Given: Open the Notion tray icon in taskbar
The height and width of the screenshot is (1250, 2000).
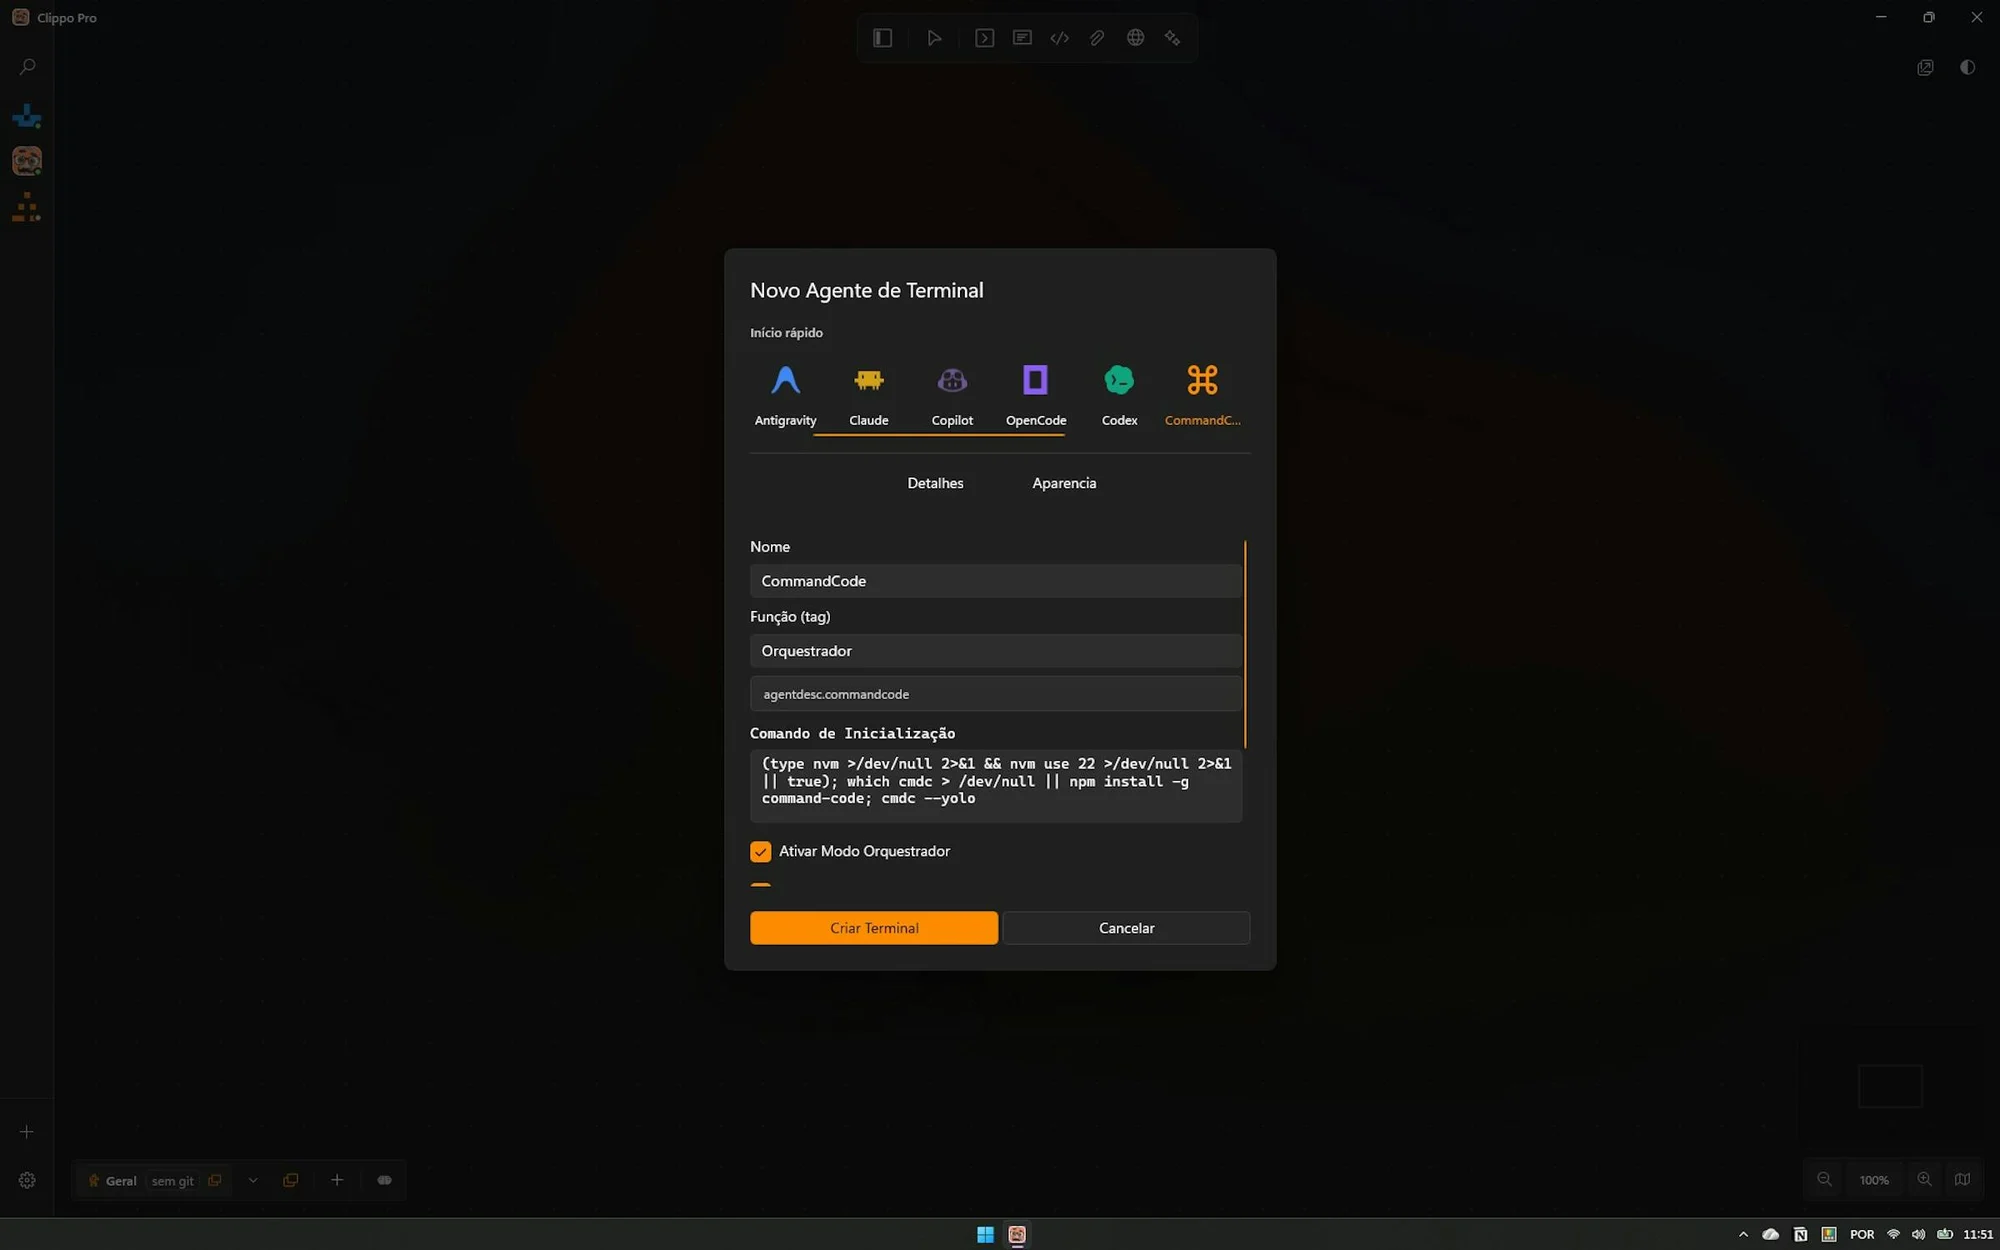Looking at the screenshot, I should [1800, 1234].
